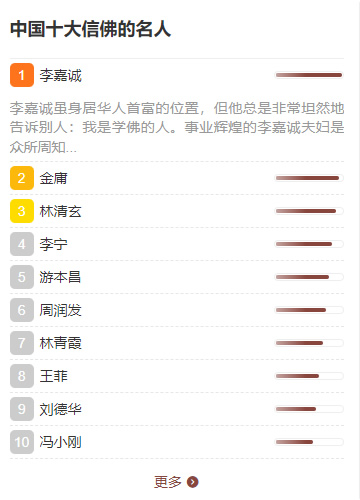Open the 刘德华 entry
Image resolution: width=360 pixels, height=500 pixels.
(60, 409)
